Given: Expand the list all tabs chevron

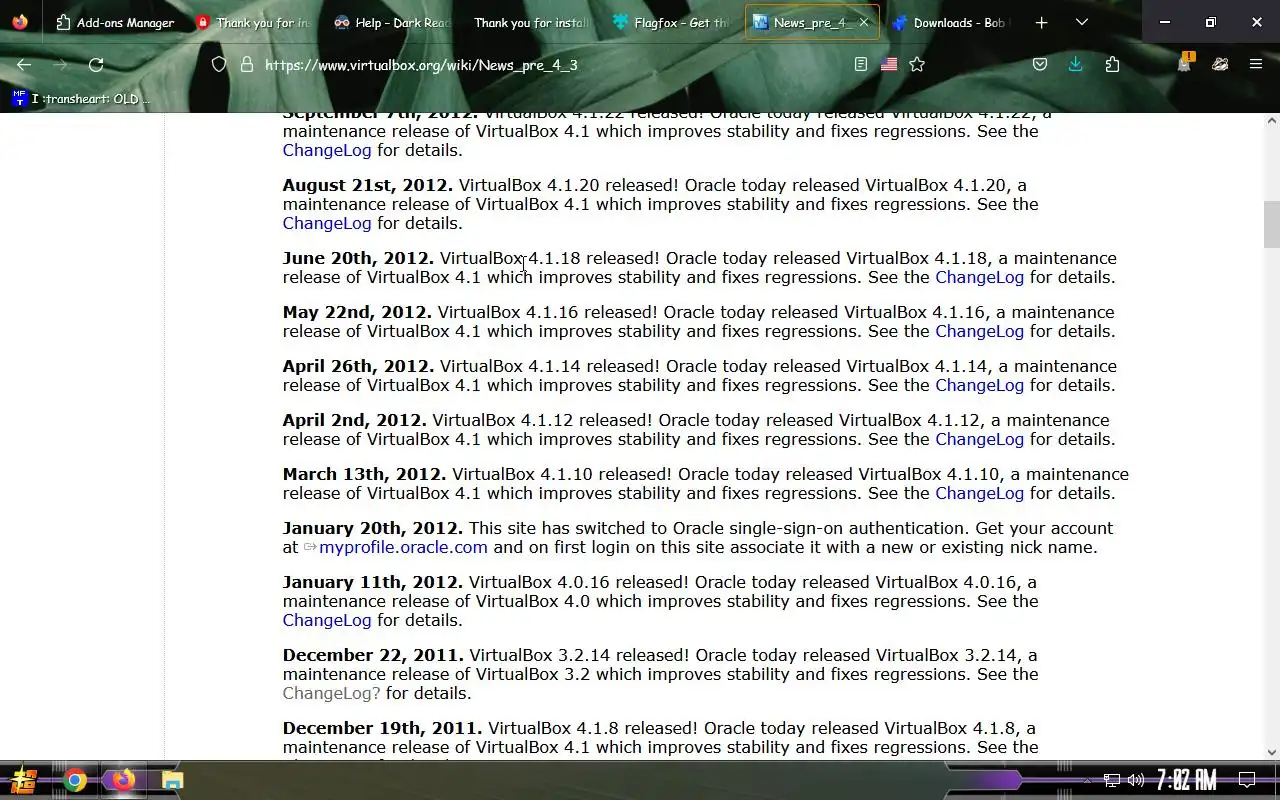Looking at the screenshot, I should 1082,22.
